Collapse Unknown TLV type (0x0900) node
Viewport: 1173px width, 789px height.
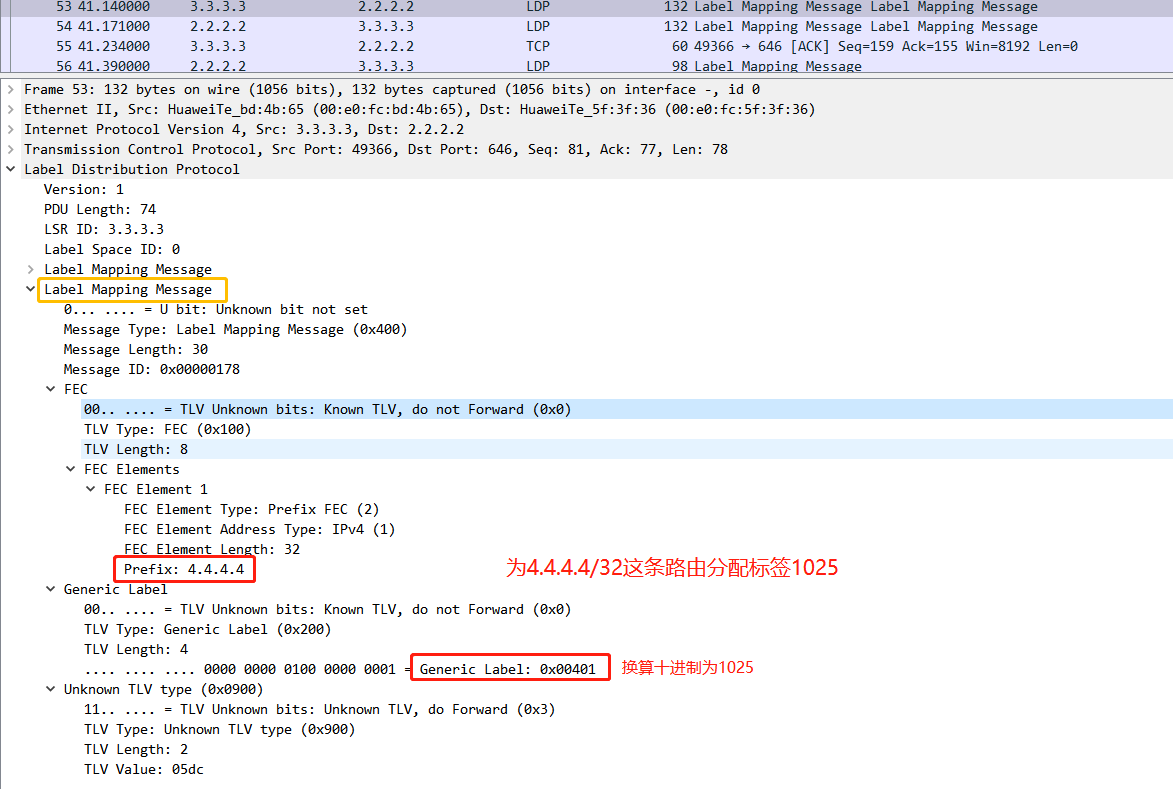pyautogui.click(x=50, y=689)
